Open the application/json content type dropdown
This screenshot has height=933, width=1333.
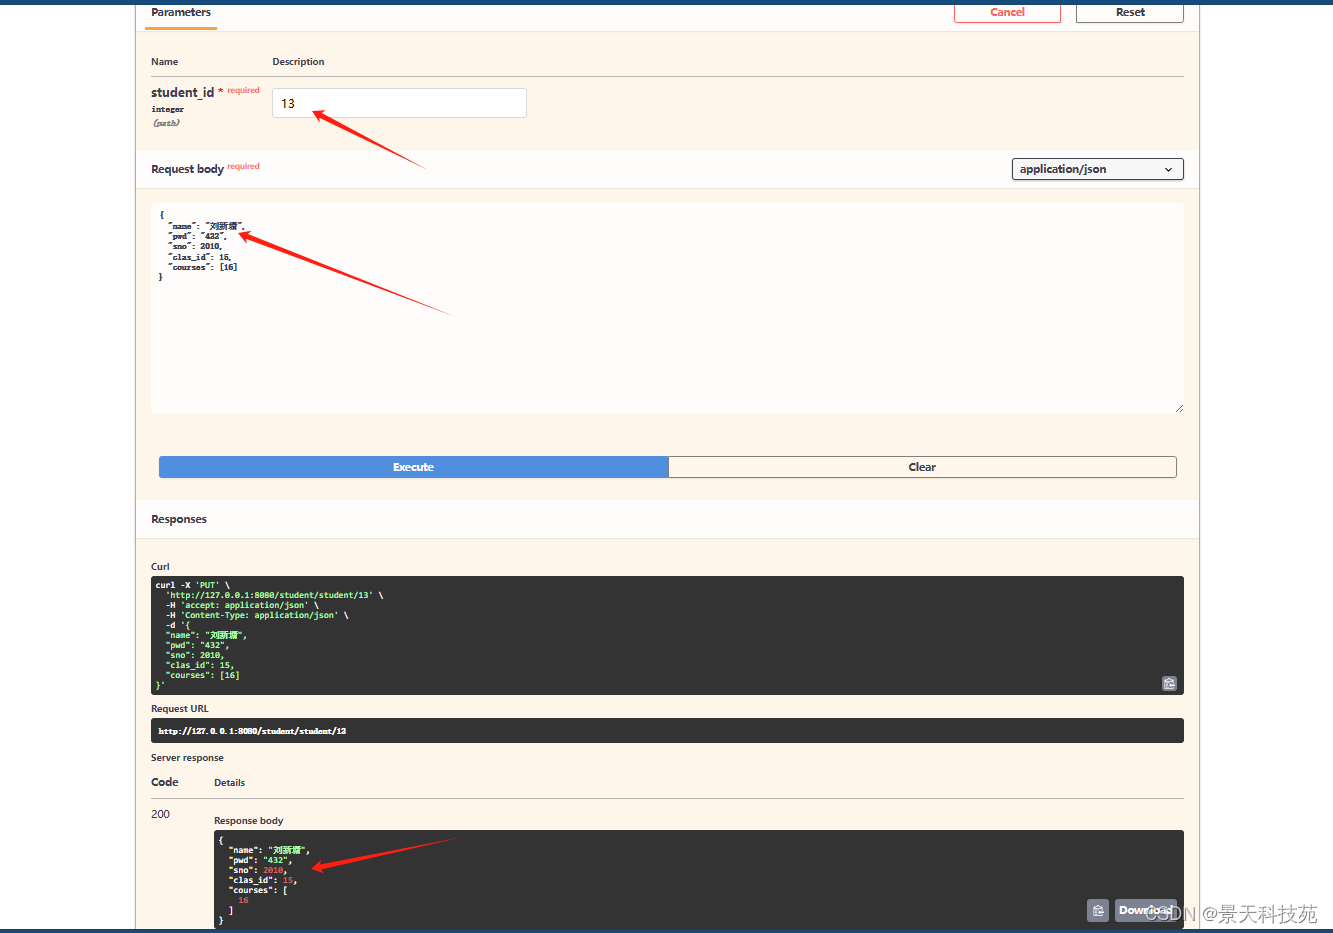[x=1097, y=169]
